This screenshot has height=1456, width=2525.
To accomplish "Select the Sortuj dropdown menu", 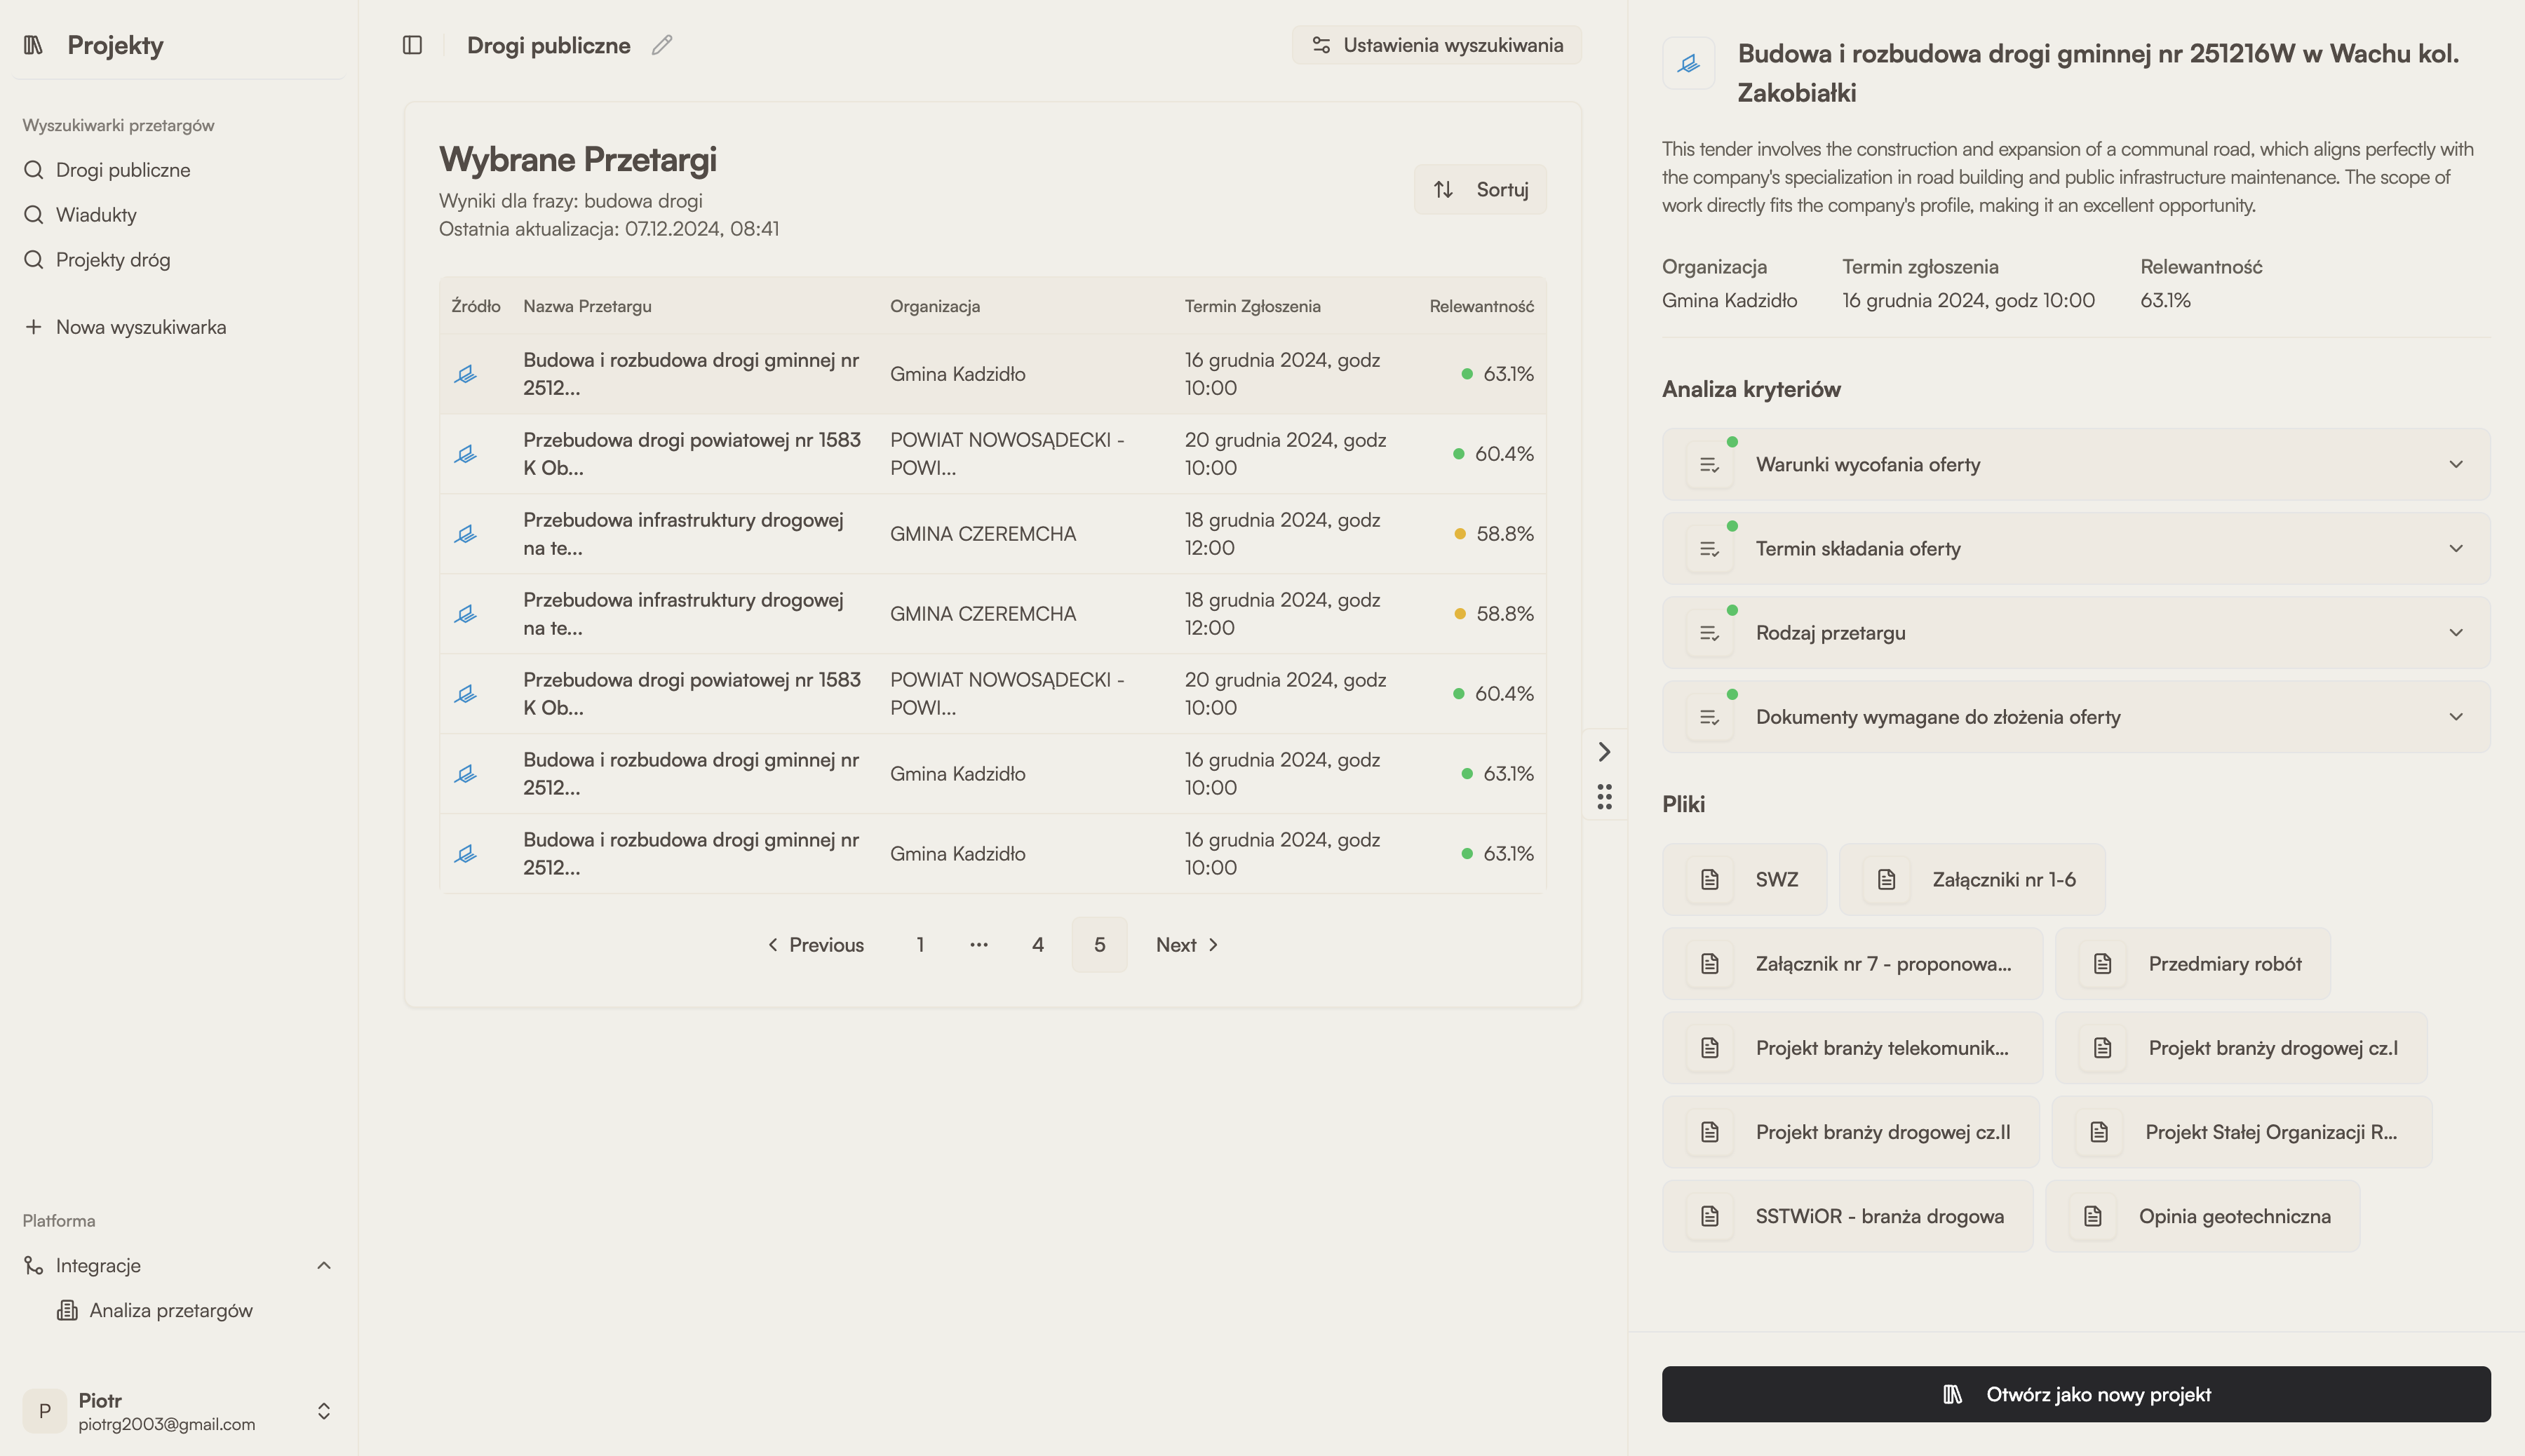I will 1481,189.
